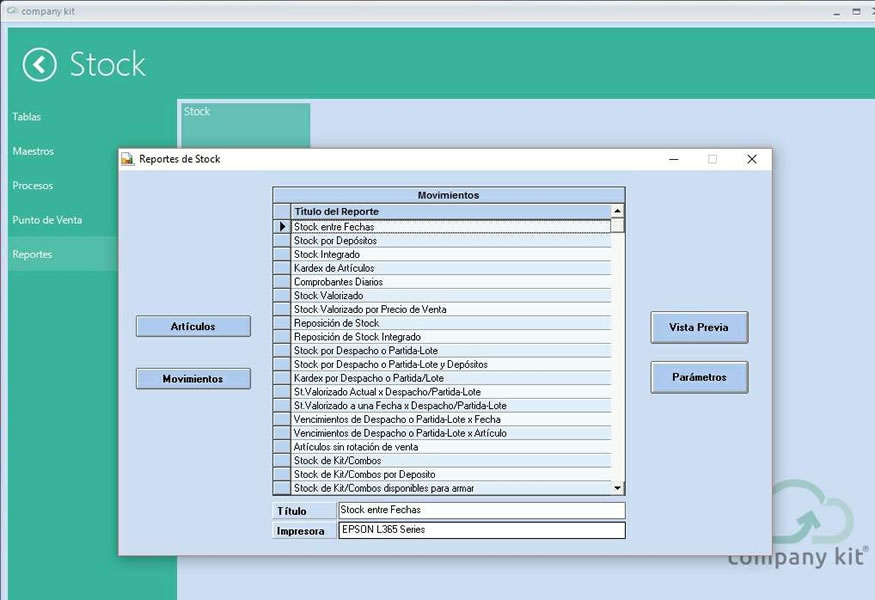Select the Reposición de Stock report row

pyautogui.click(x=451, y=323)
